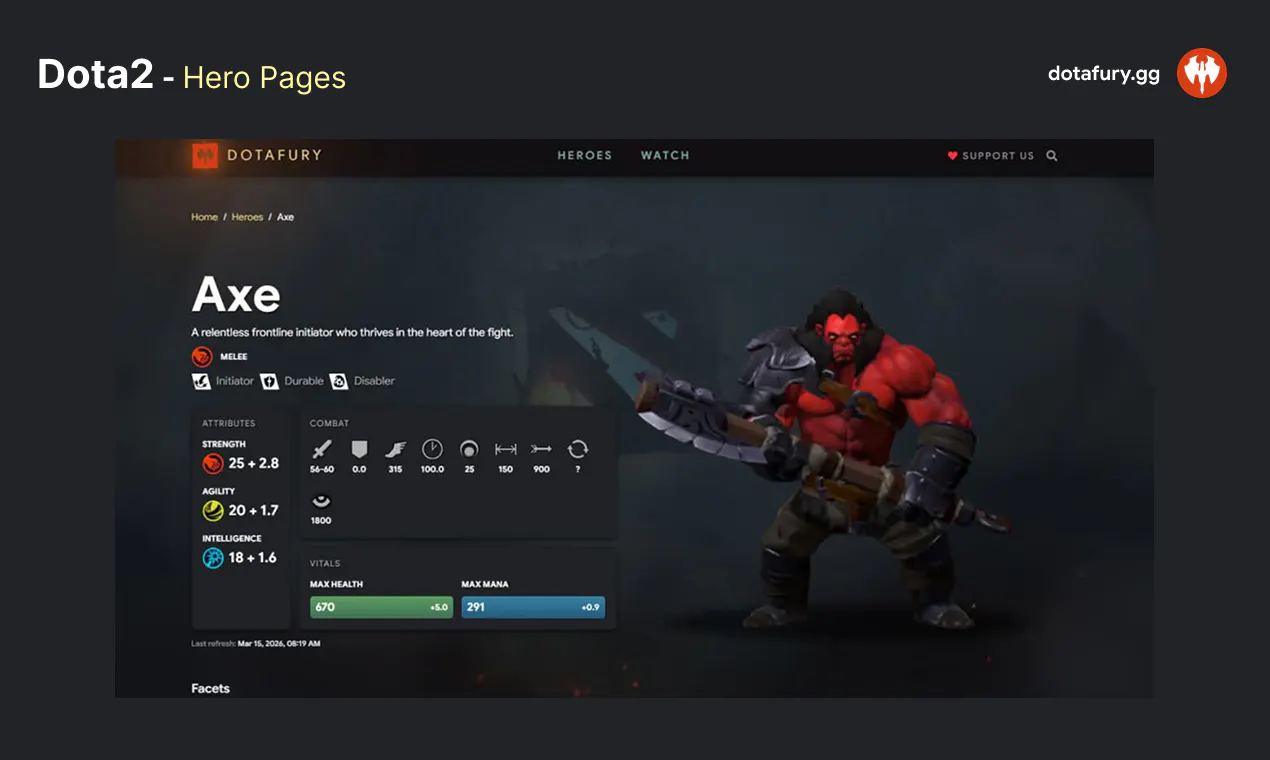Screen dimensions: 1270x760
Task: Open the Watch menu item
Action: tap(665, 155)
